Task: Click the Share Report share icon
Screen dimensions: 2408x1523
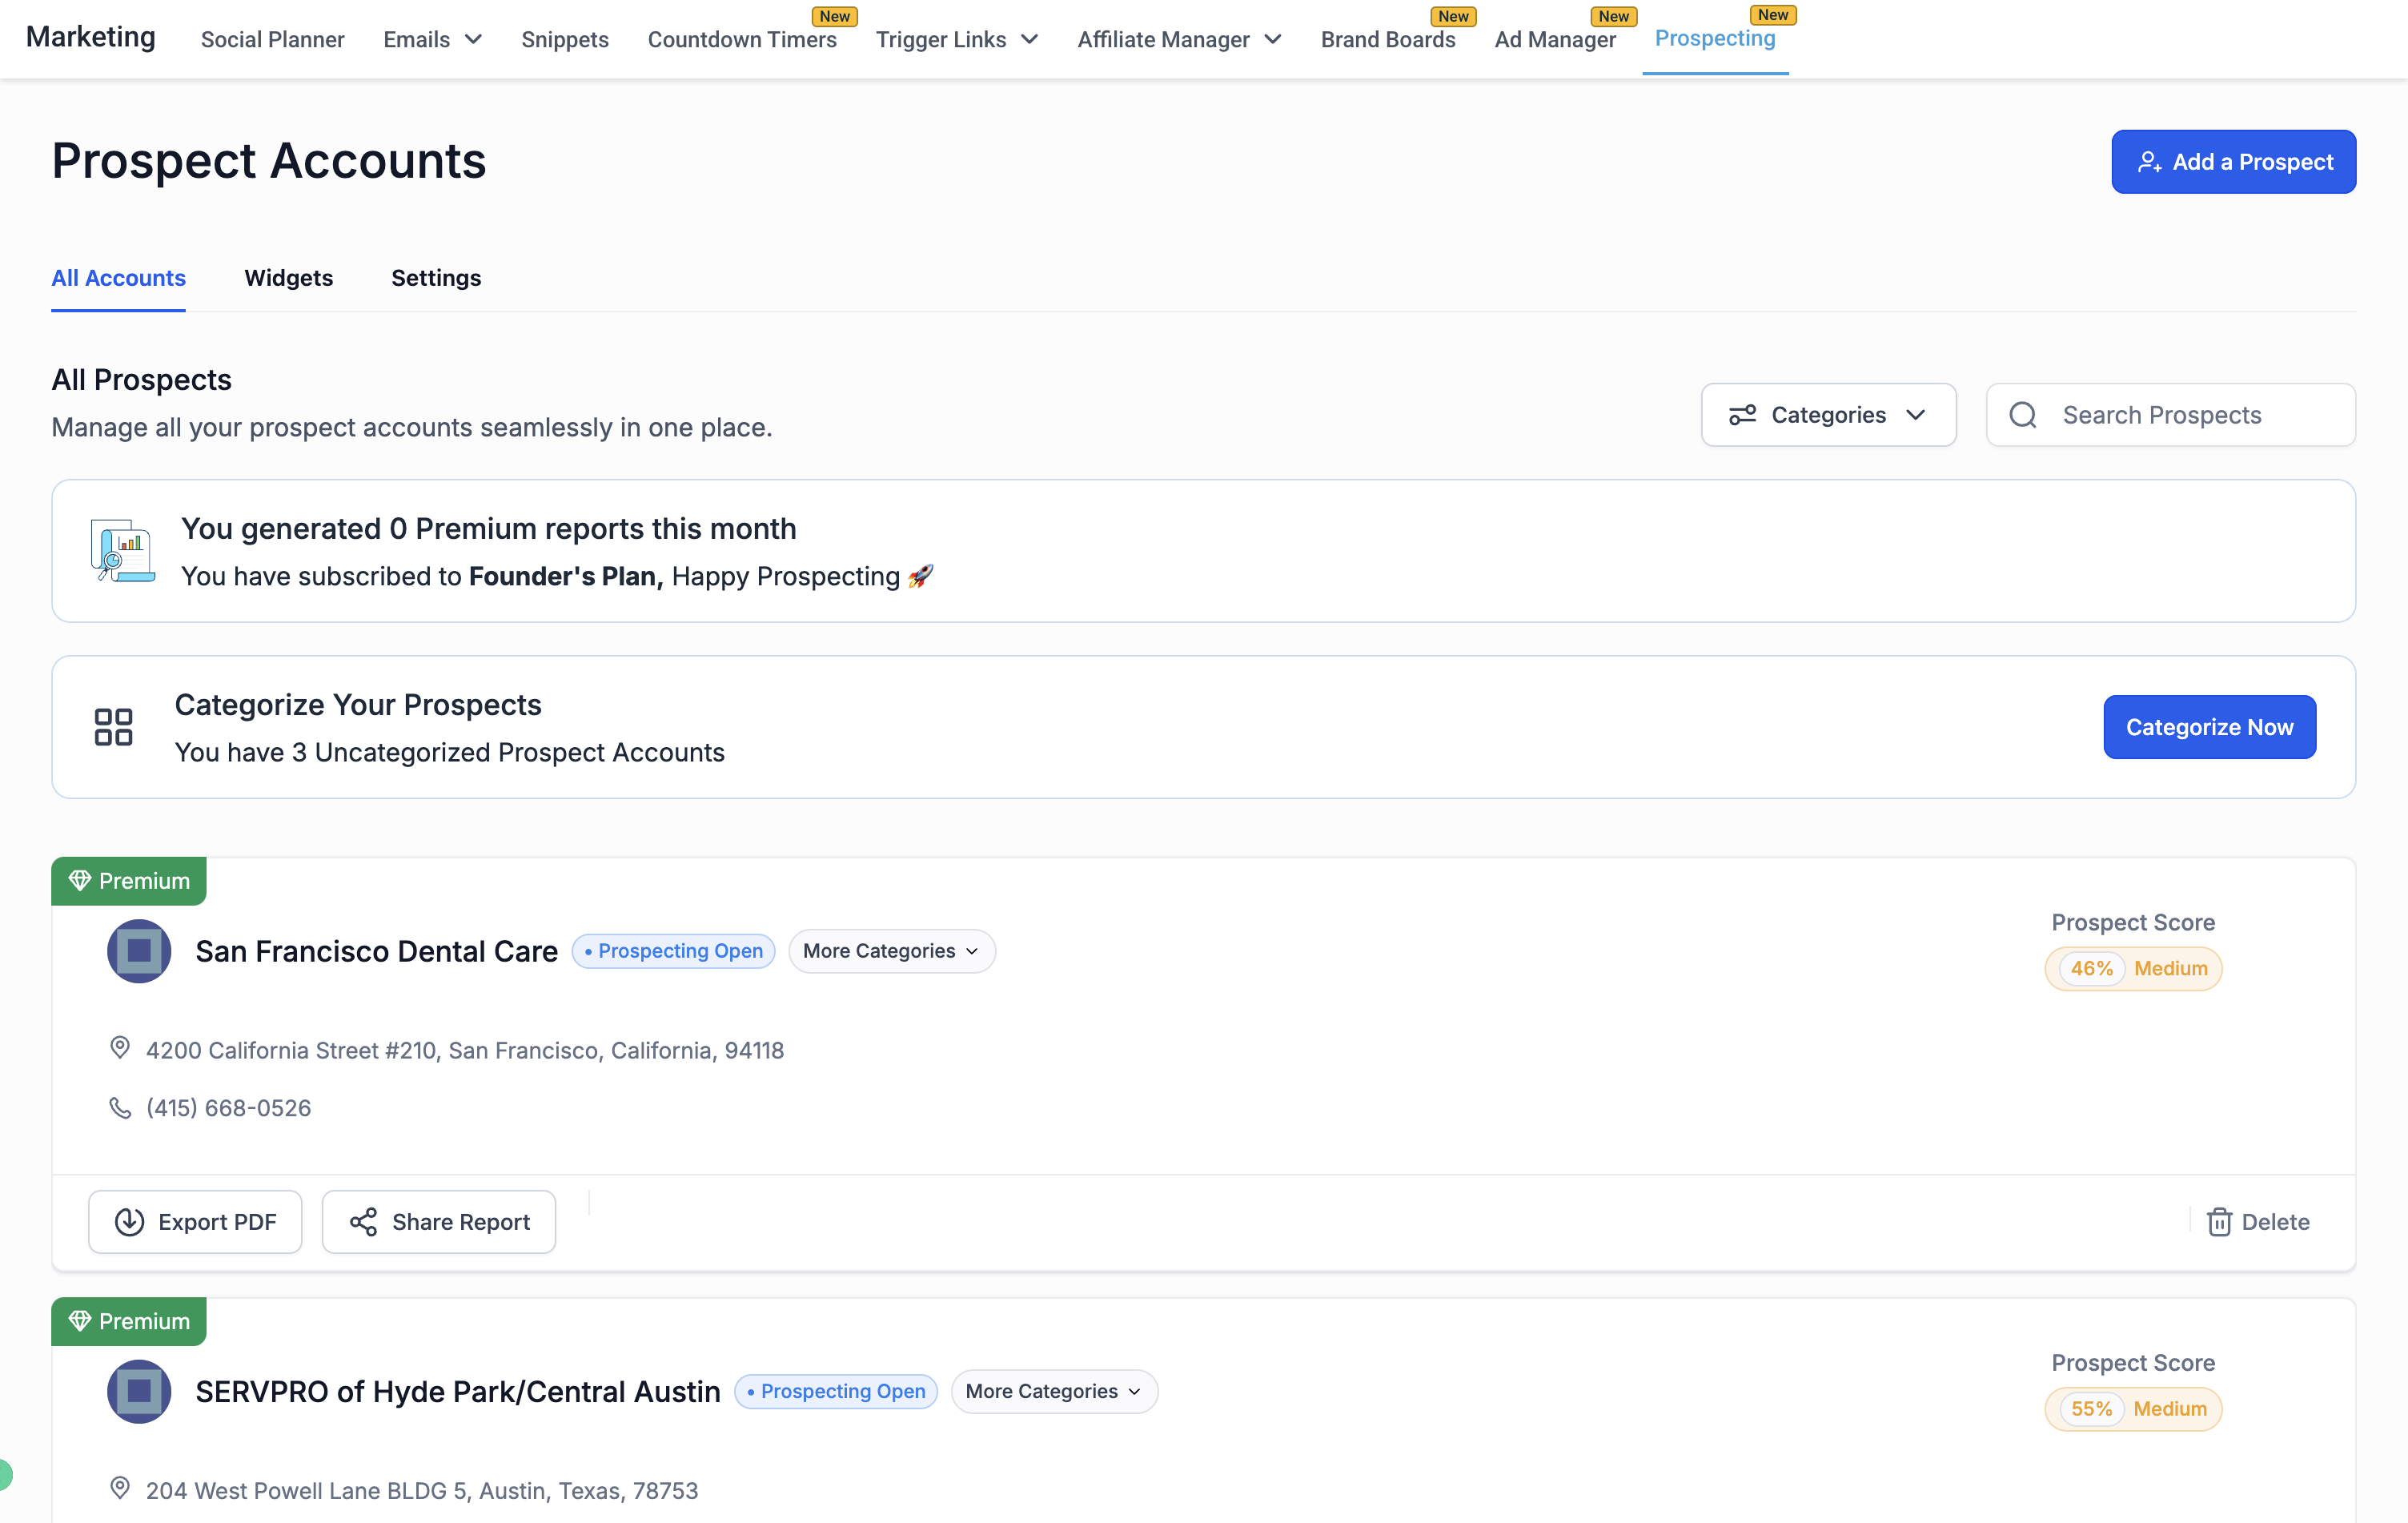Action: [363, 1221]
